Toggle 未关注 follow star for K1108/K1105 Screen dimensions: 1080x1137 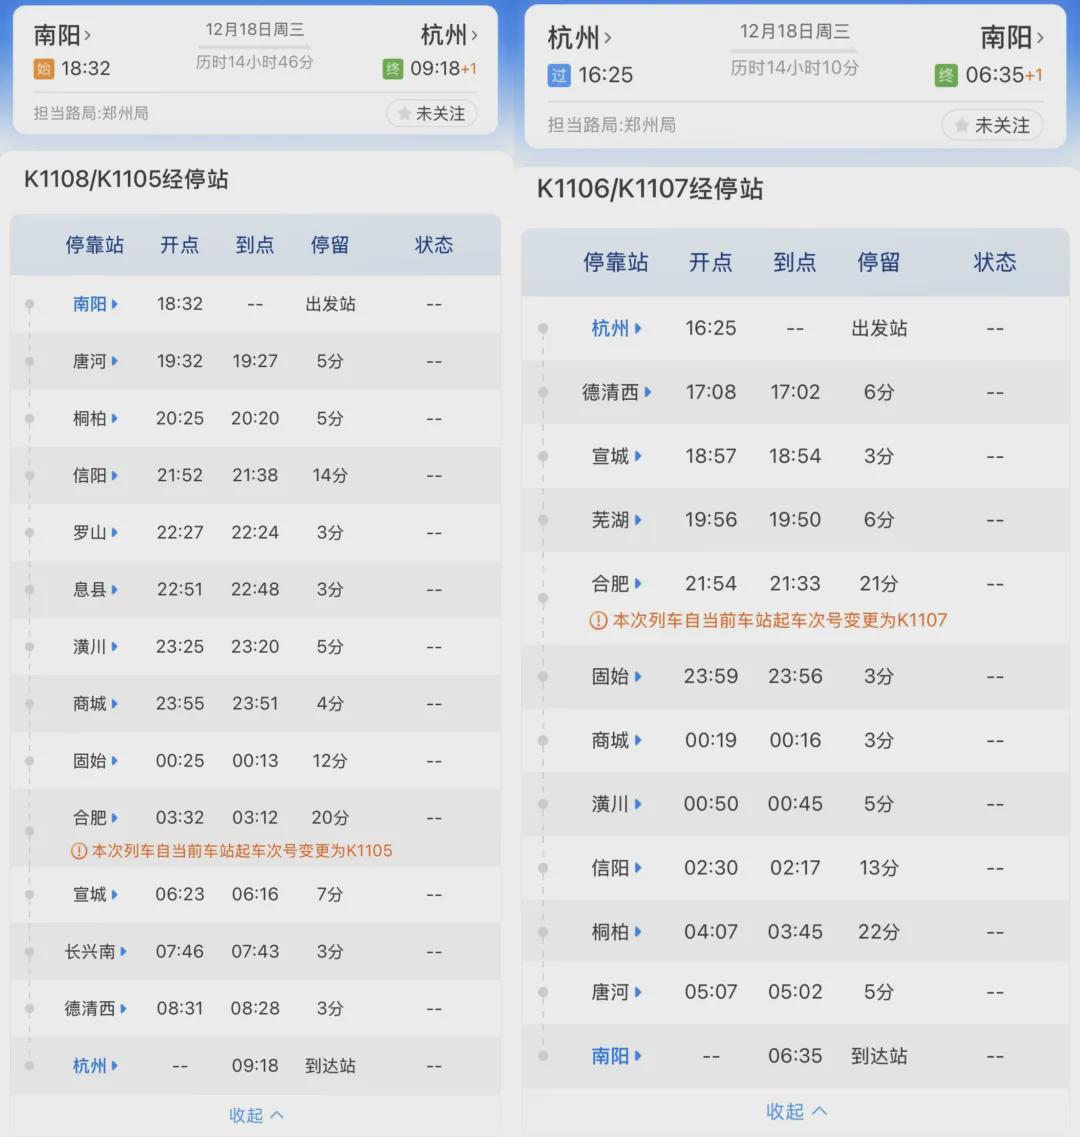432,113
